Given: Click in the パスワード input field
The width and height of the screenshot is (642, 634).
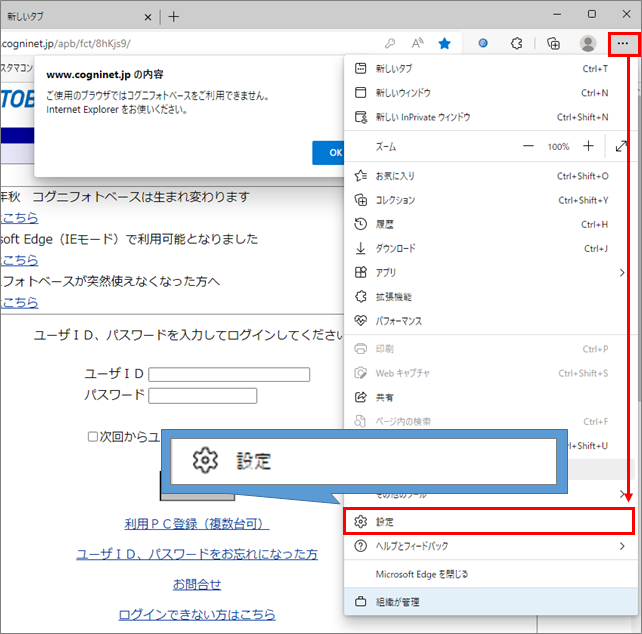Looking at the screenshot, I should (203, 396).
